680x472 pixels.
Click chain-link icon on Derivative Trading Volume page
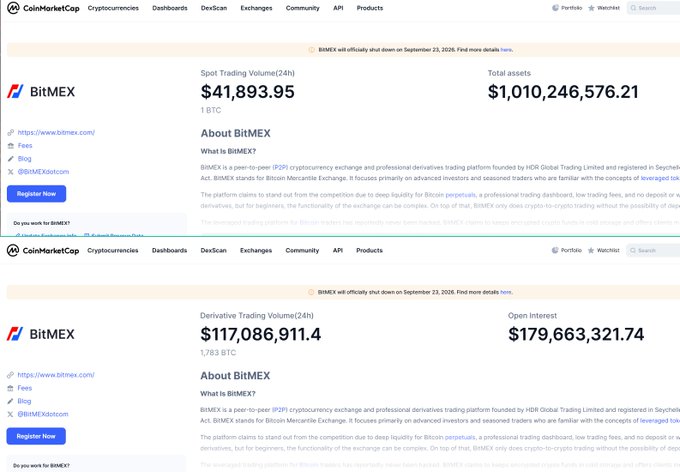[10, 375]
